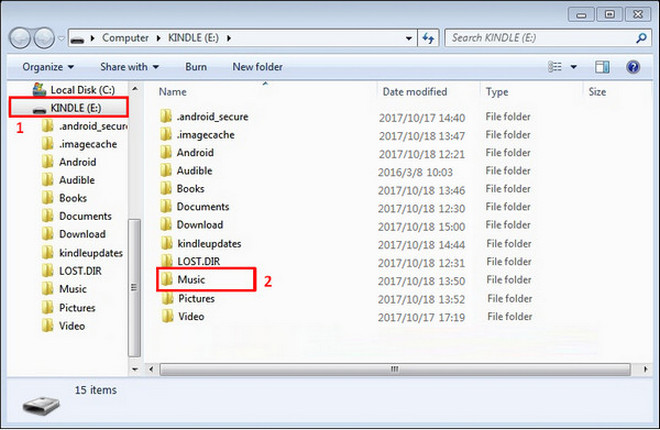Image resolution: width=660 pixels, height=430 pixels.
Task: Click the .imagecache folder icon in file list
Action: pyautogui.click(x=166, y=134)
